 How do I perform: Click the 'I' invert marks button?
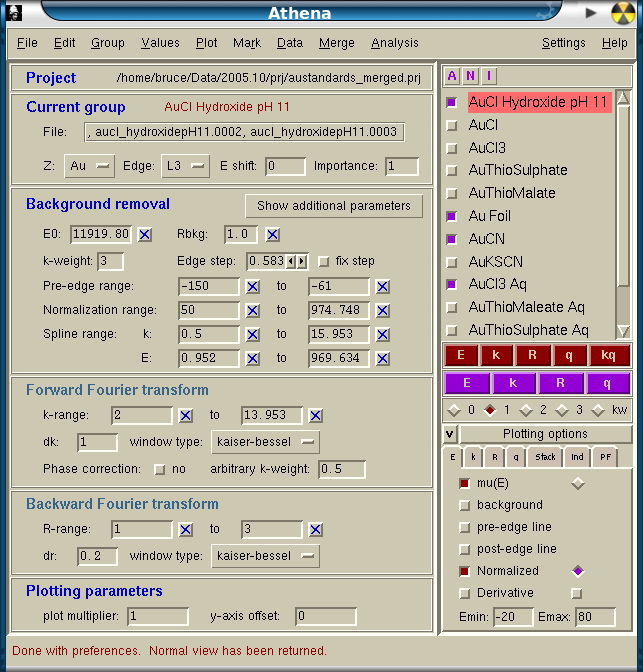coord(488,76)
